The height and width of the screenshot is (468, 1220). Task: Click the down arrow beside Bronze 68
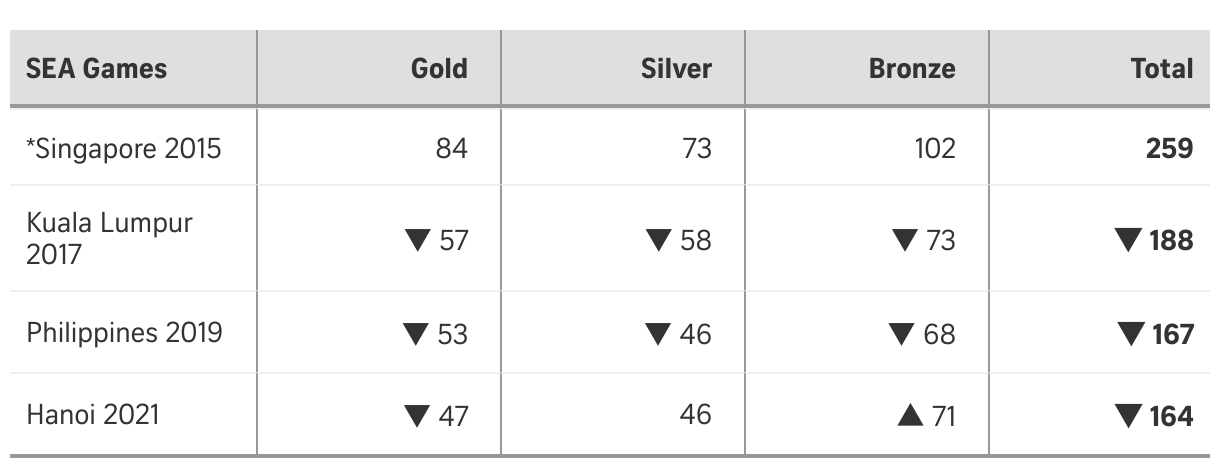click(904, 333)
